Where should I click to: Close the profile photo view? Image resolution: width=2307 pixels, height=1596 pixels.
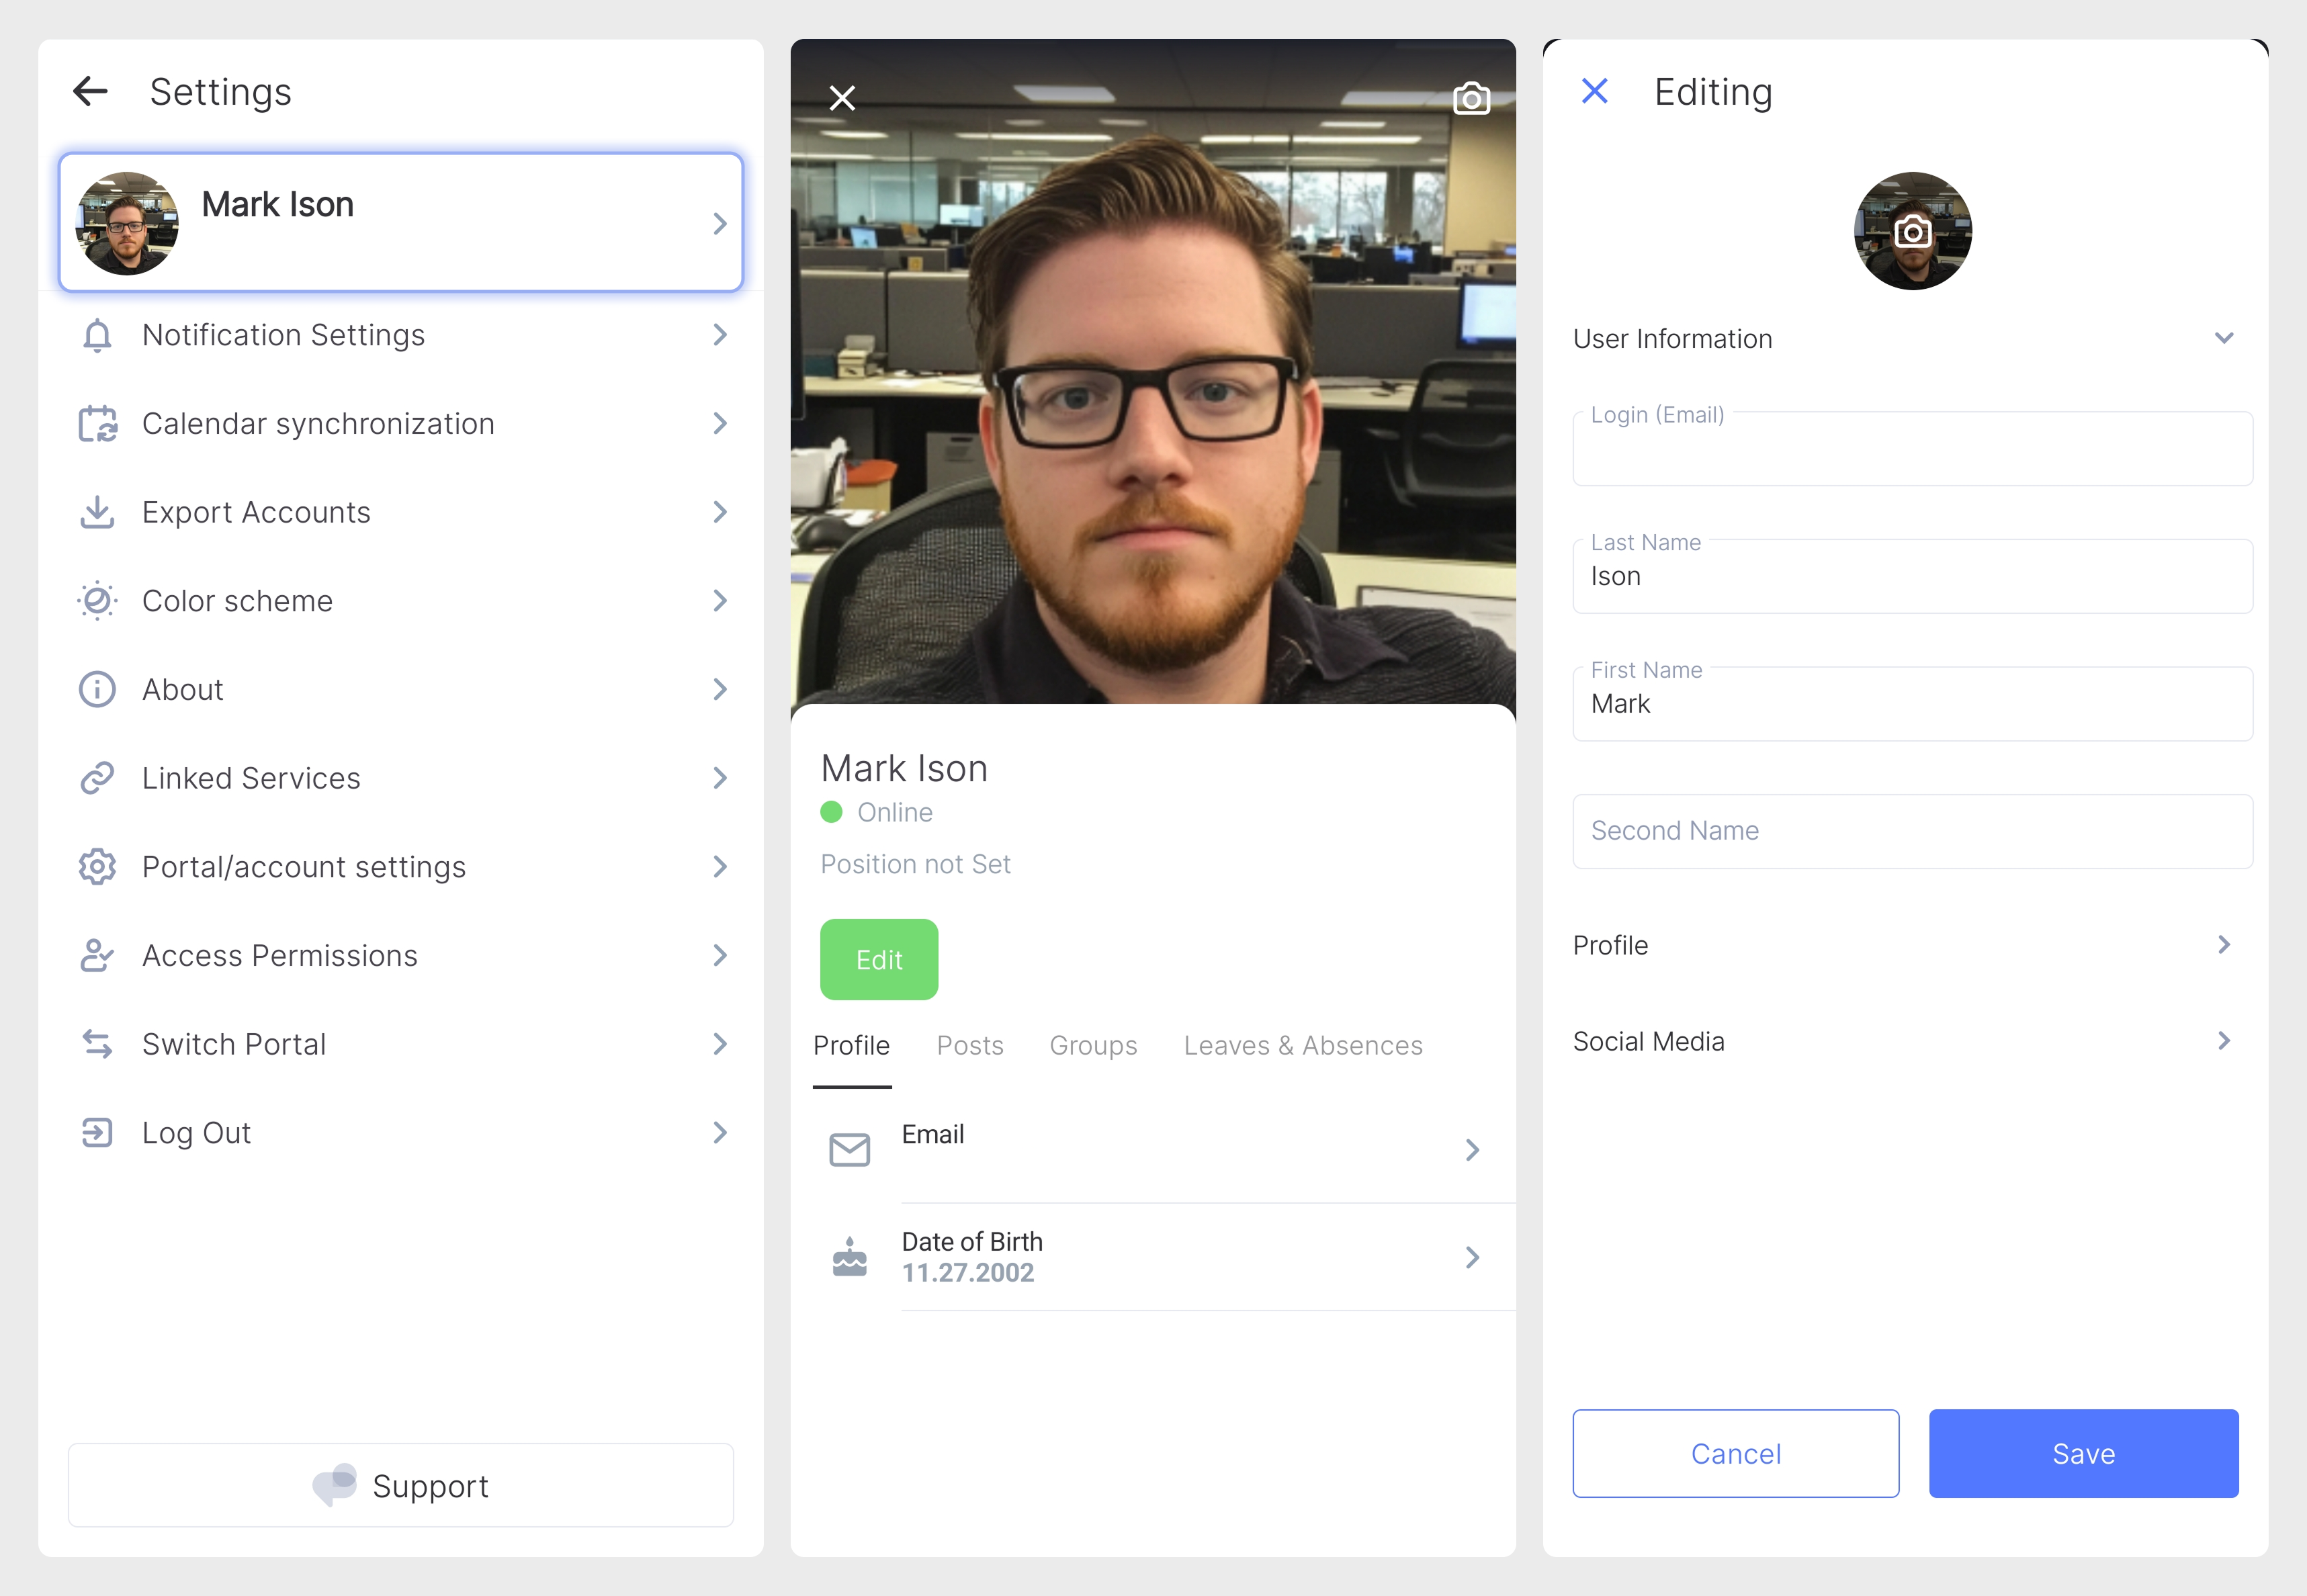point(843,98)
